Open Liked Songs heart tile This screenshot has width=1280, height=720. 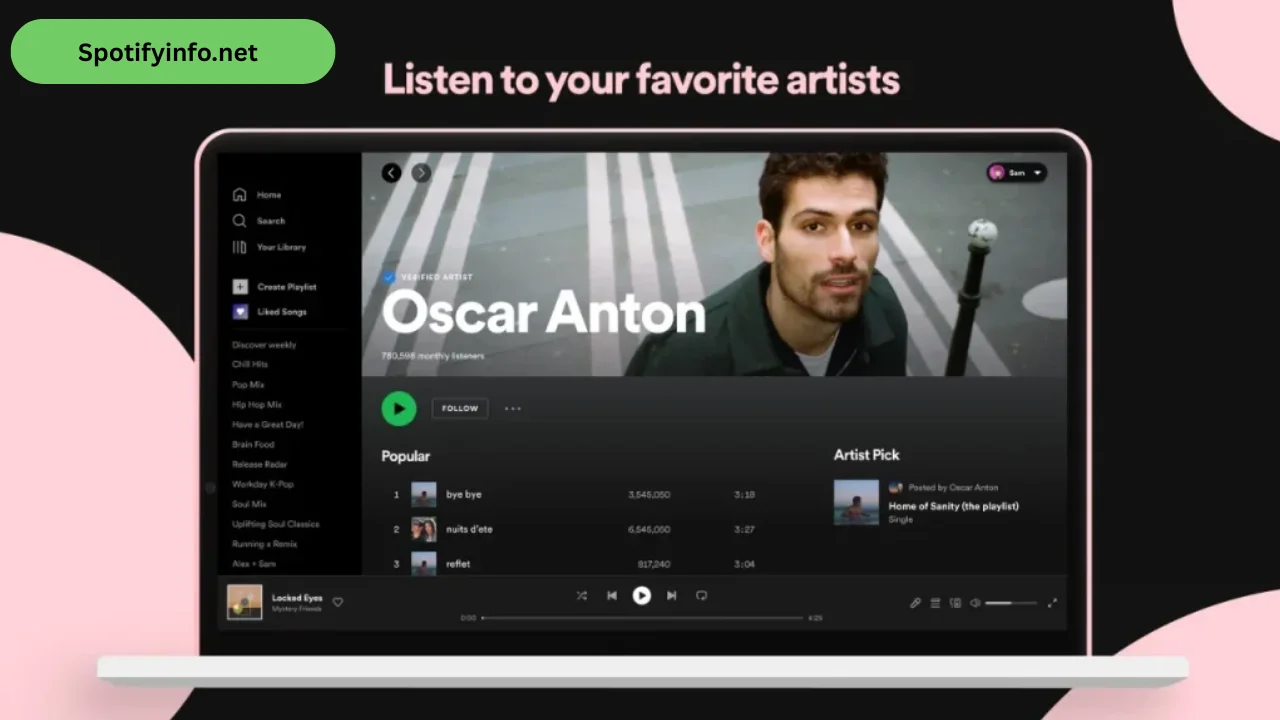pyautogui.click(x=240, y=312)
